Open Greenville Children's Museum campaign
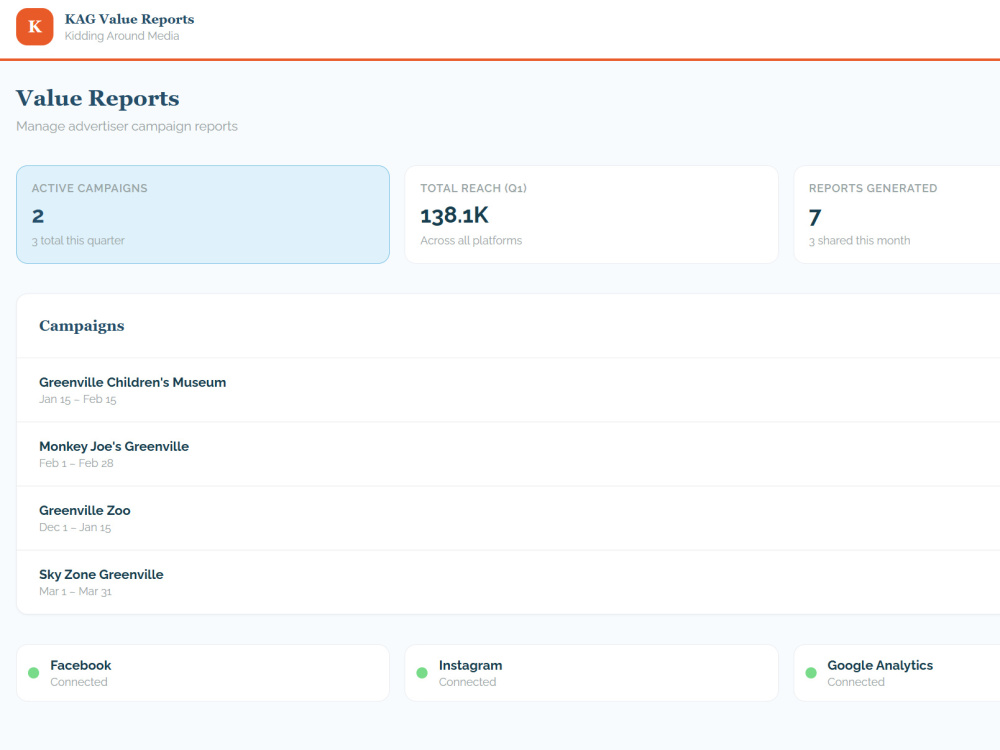 pyautogui.click(x=508, y=390)
